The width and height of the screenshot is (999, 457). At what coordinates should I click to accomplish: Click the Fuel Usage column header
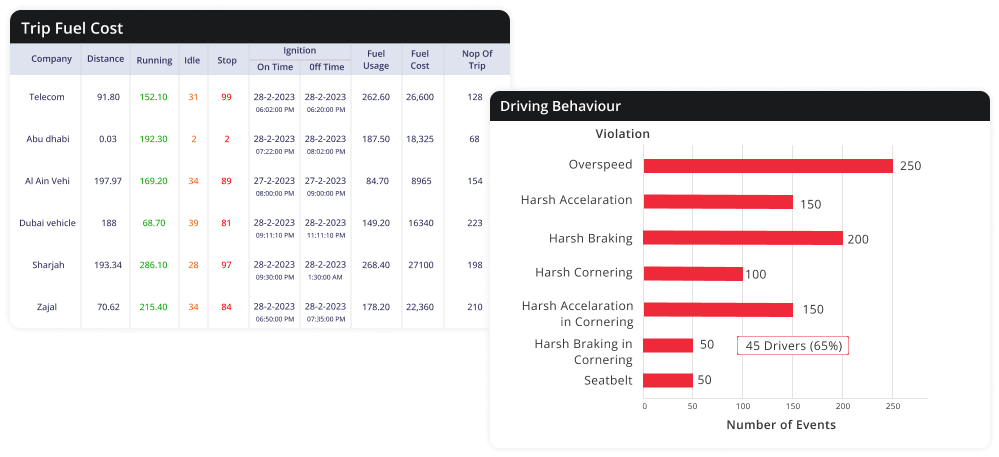click(x=376, y=60)
